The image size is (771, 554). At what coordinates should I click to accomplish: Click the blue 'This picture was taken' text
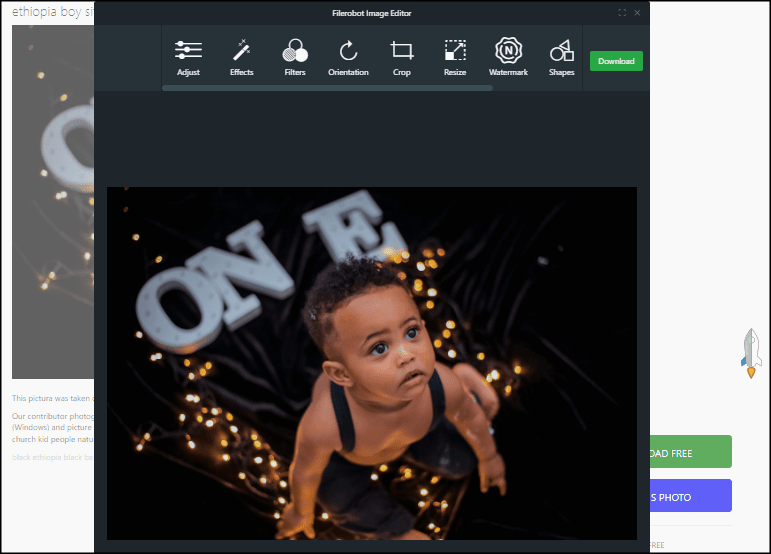click(52, 399)
